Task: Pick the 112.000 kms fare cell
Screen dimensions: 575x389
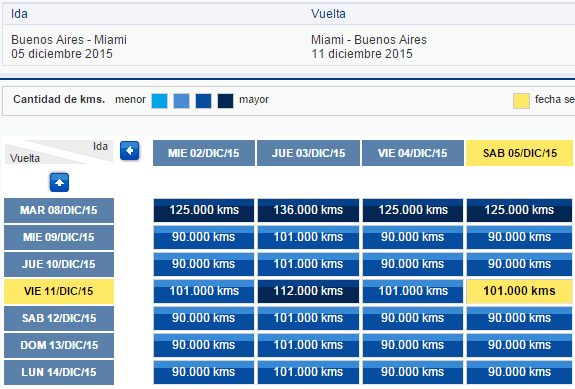Action: point(308,291)
